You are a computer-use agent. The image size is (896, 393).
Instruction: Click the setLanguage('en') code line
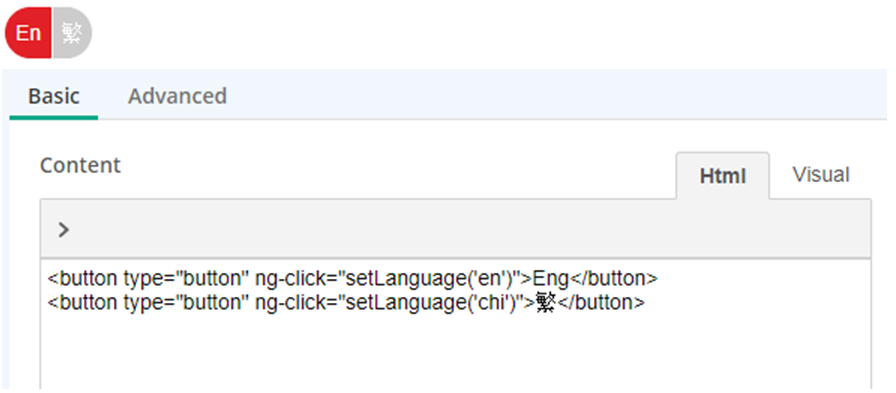353,279
